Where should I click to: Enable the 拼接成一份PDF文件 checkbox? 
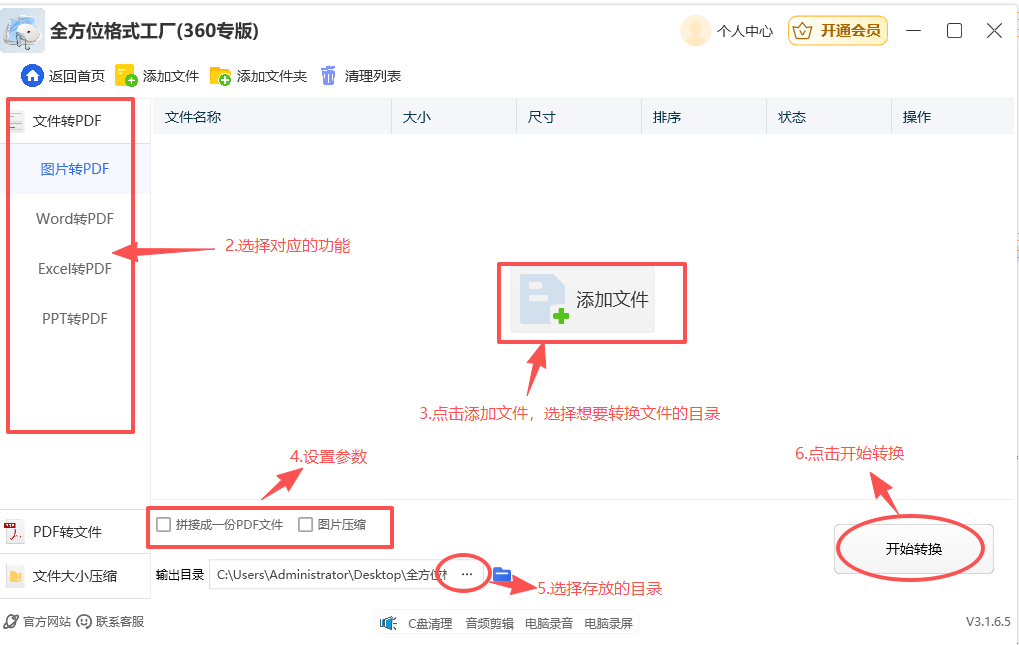[x=162, y=523]
